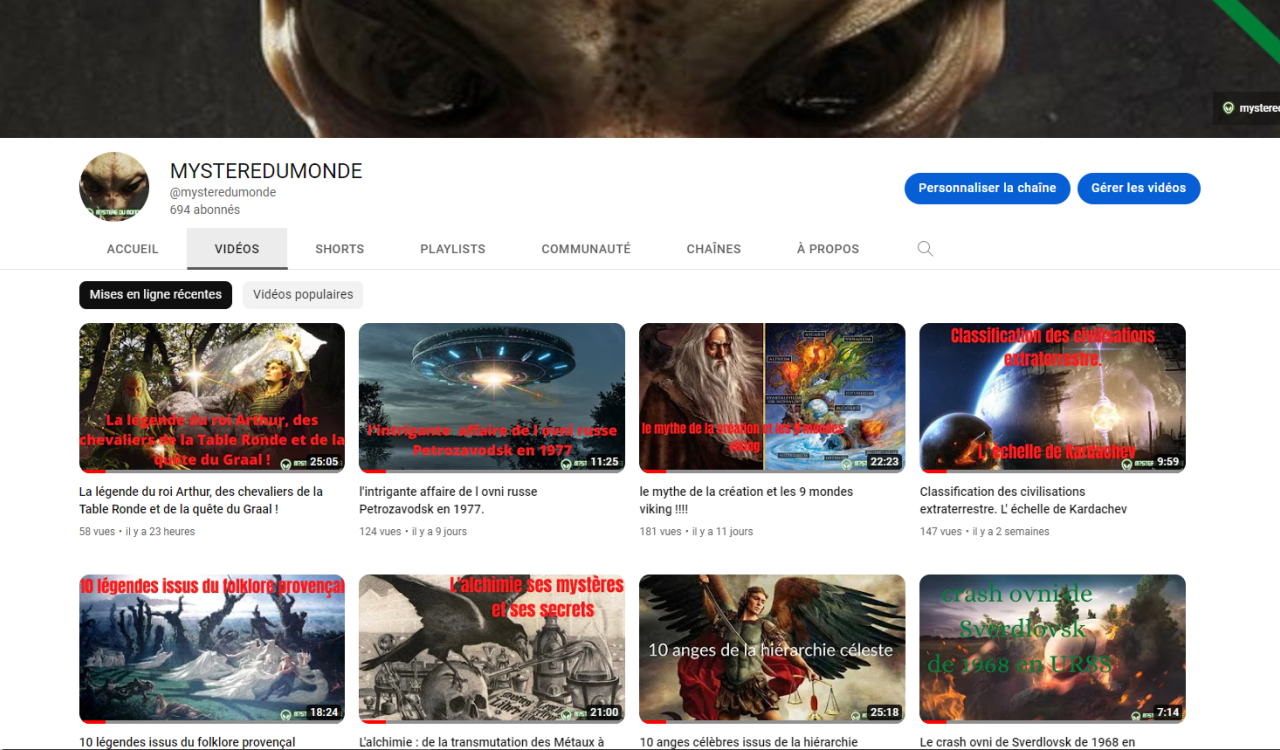1280x750 pixels.
Task: Click the 9:59 duration badge
Action: pyautogui.click(x=1168, y=463)
